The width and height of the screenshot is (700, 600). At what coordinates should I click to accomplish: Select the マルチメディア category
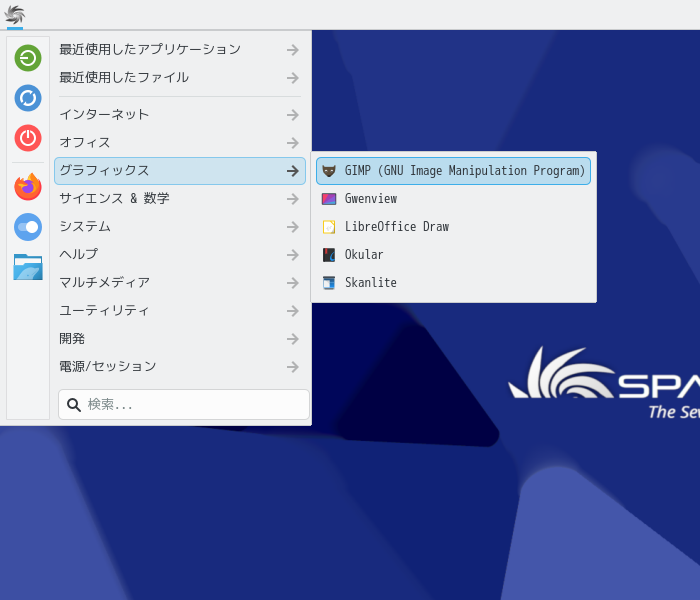point(180,283)
